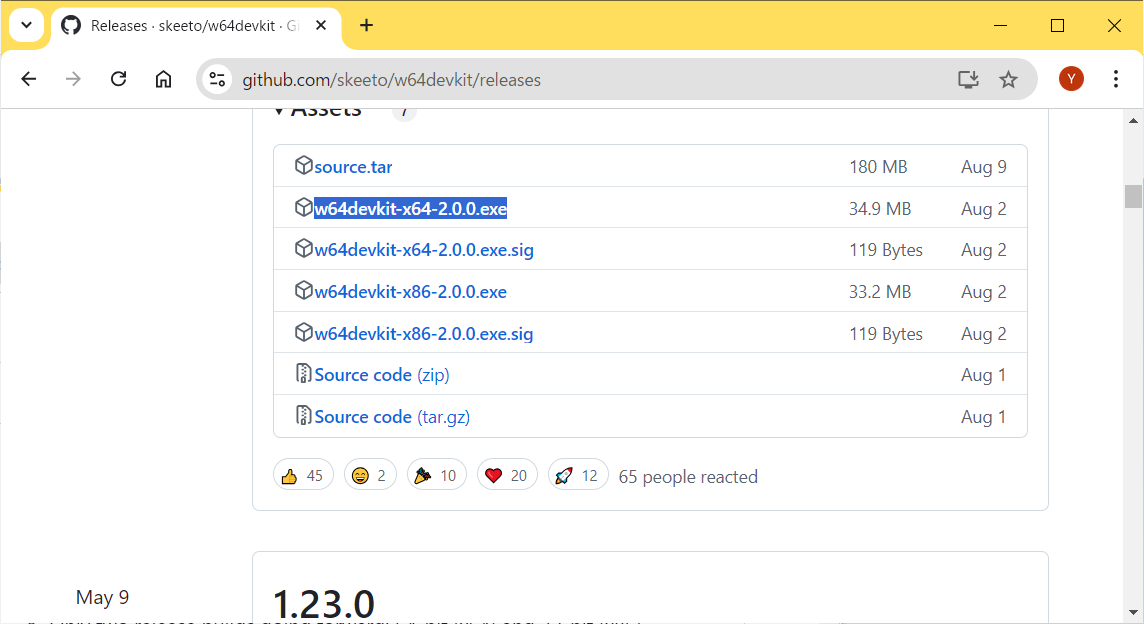Close the Releases skeeto/w64devkit tab

tap(320, 26)
